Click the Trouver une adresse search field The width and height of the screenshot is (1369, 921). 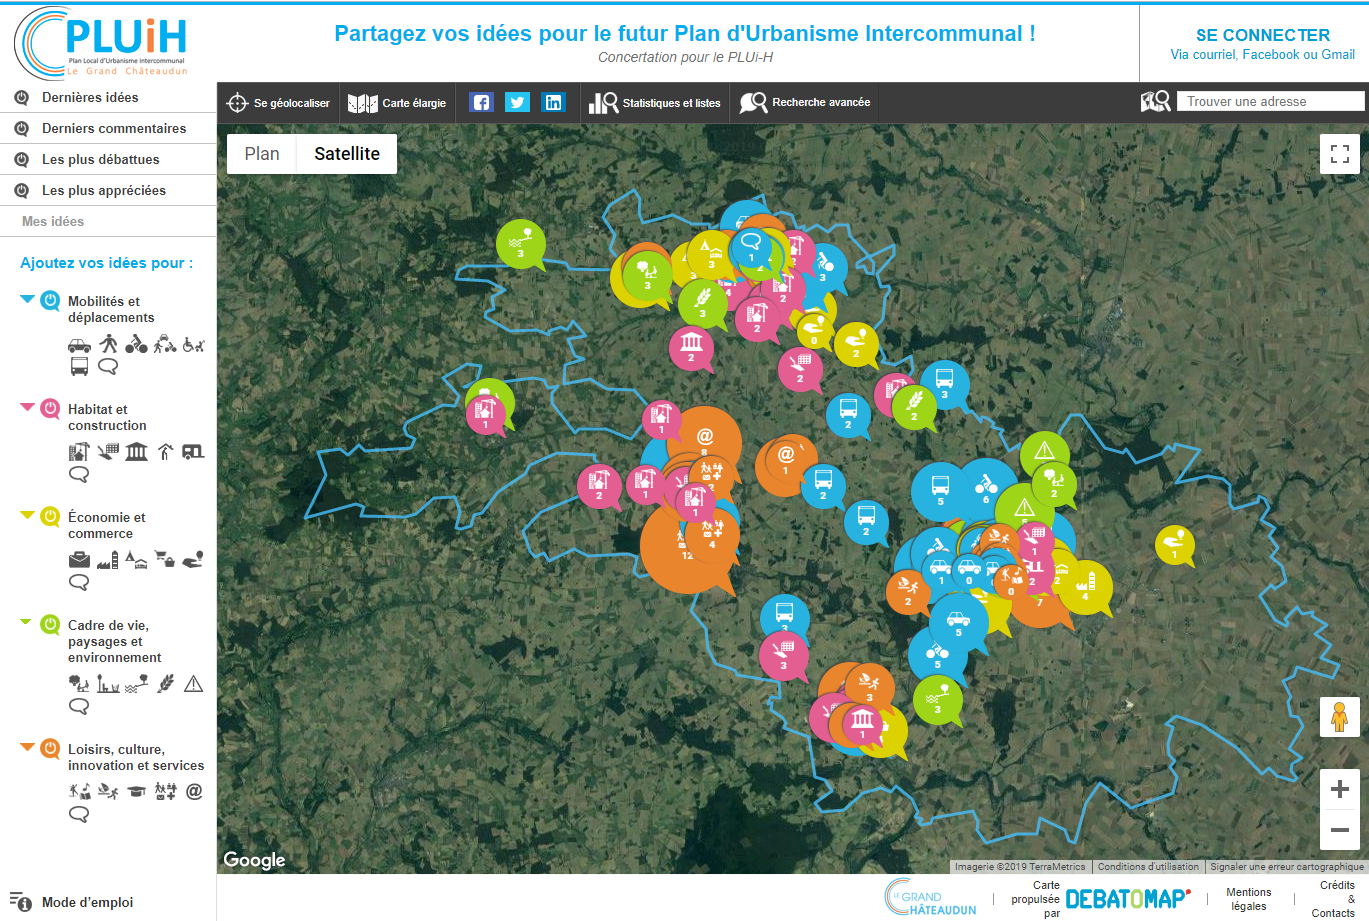click(x=1270, y=101)
